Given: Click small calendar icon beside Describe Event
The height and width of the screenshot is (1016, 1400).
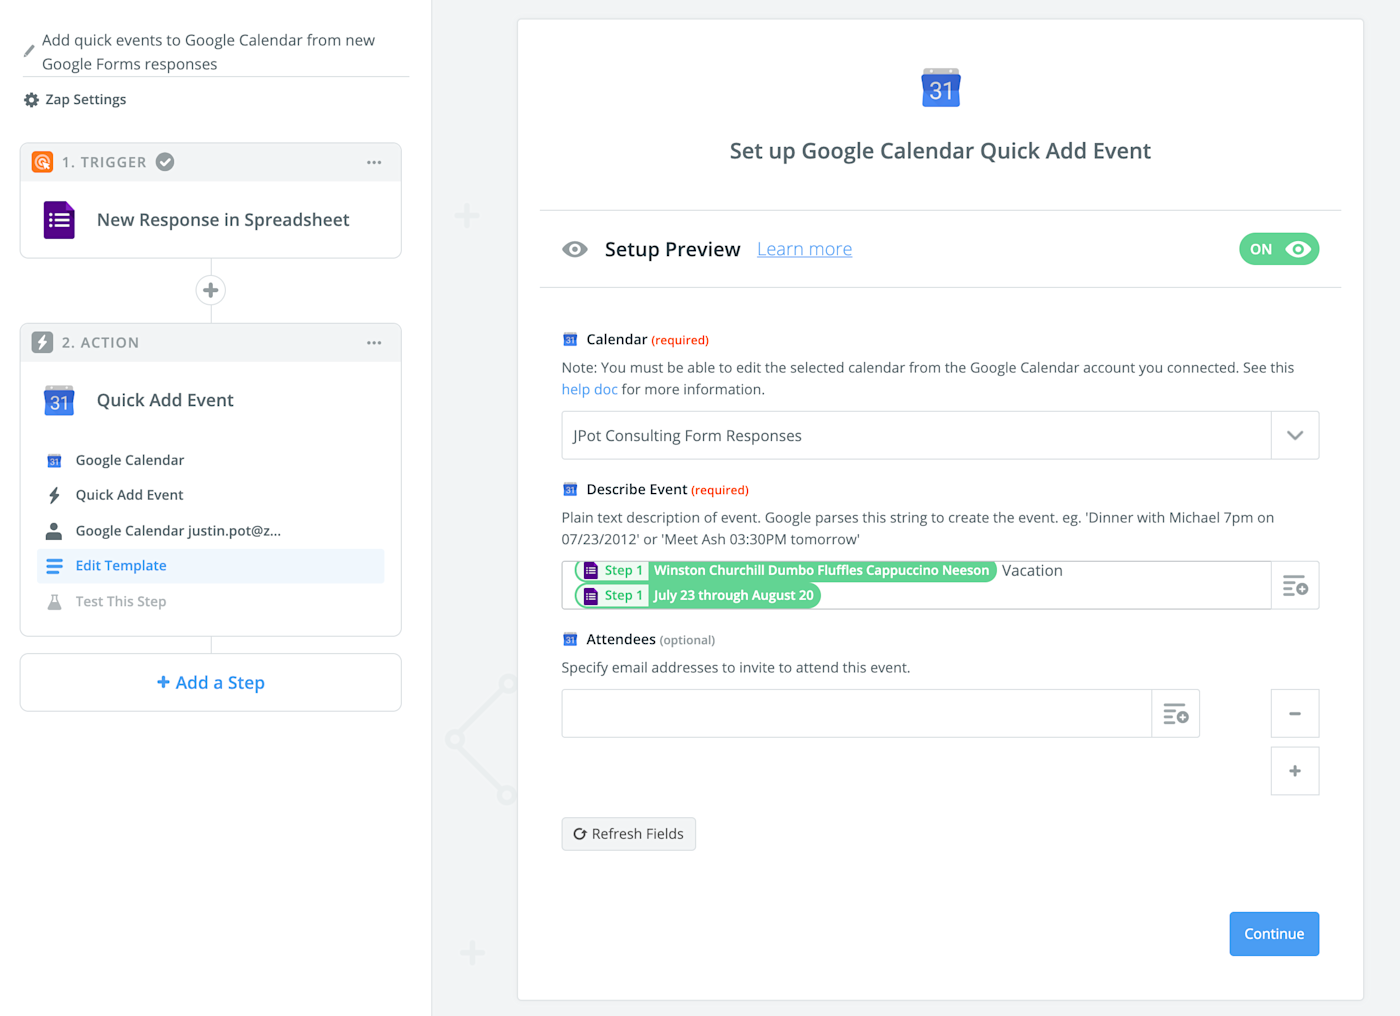Looking at the screenshot, I should [570, 490].
